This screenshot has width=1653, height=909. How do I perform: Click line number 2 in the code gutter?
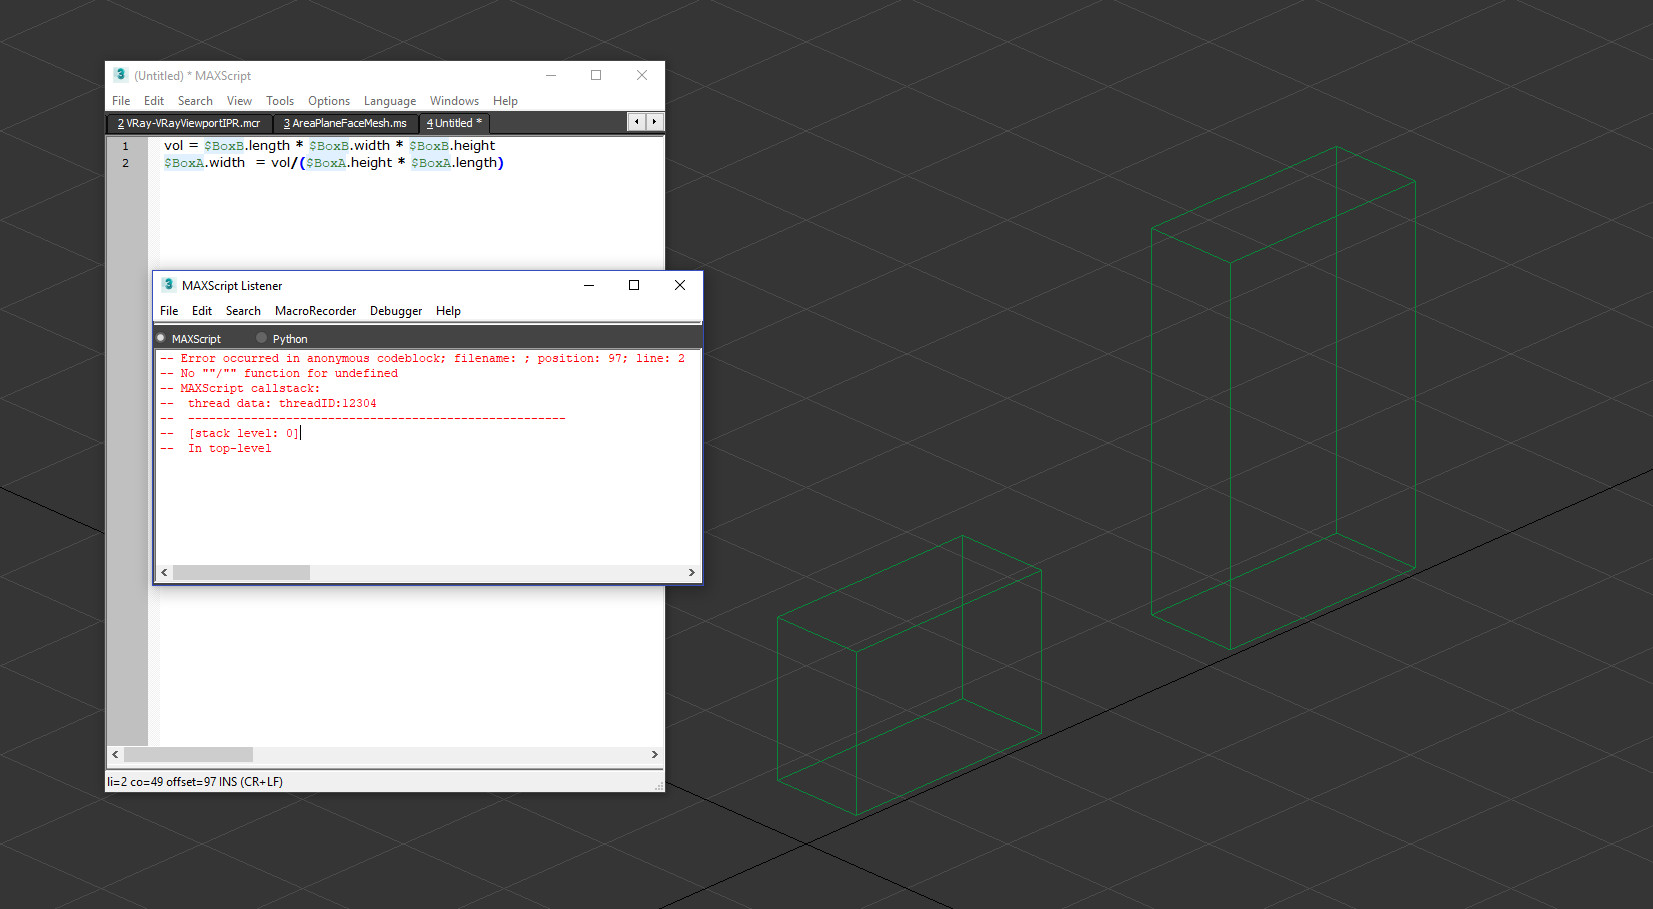click(125, 162)
